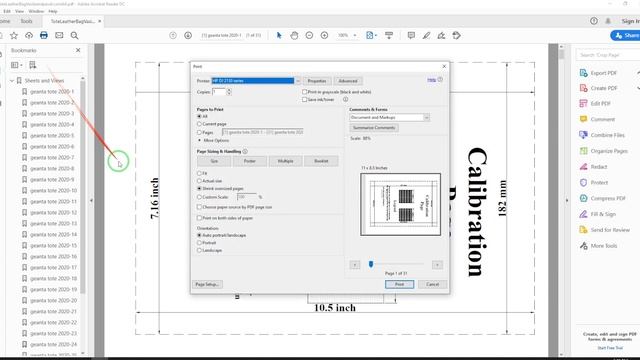The height and width of the screenshot is (360, 640).
Task: Select Current page radio button
Action: 200,124
